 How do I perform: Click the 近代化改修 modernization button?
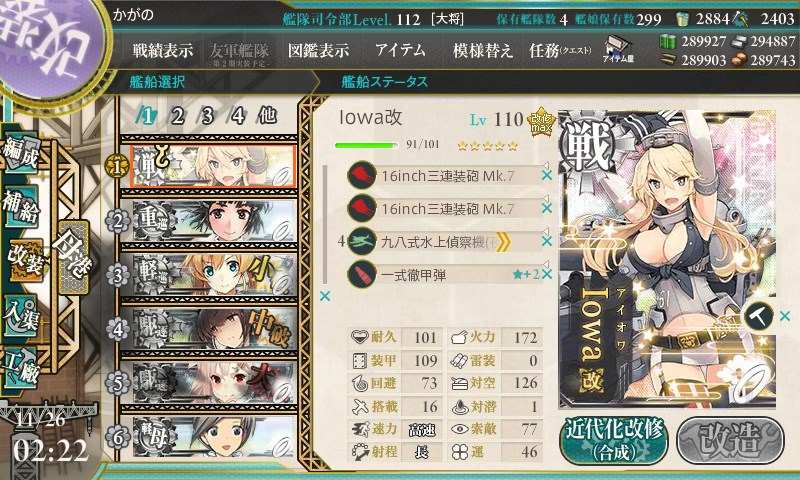pyautogui.click(x=614, y=440)
